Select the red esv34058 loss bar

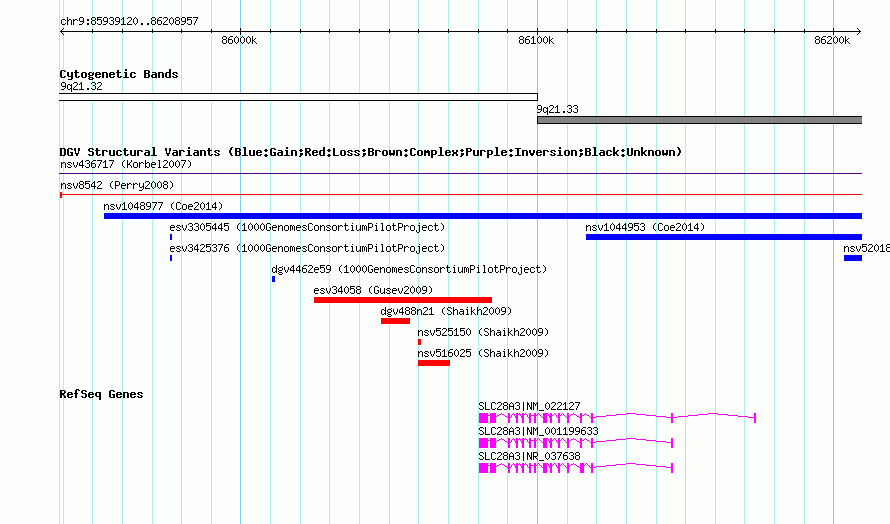click(403, 300)
